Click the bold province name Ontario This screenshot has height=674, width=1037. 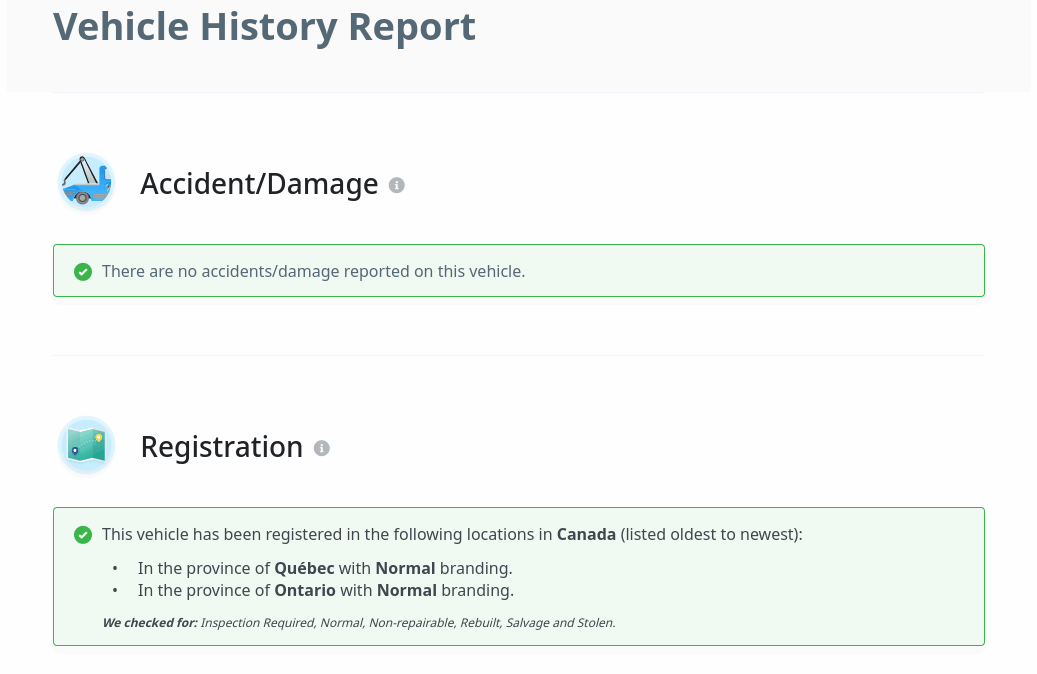click(305, 590)
